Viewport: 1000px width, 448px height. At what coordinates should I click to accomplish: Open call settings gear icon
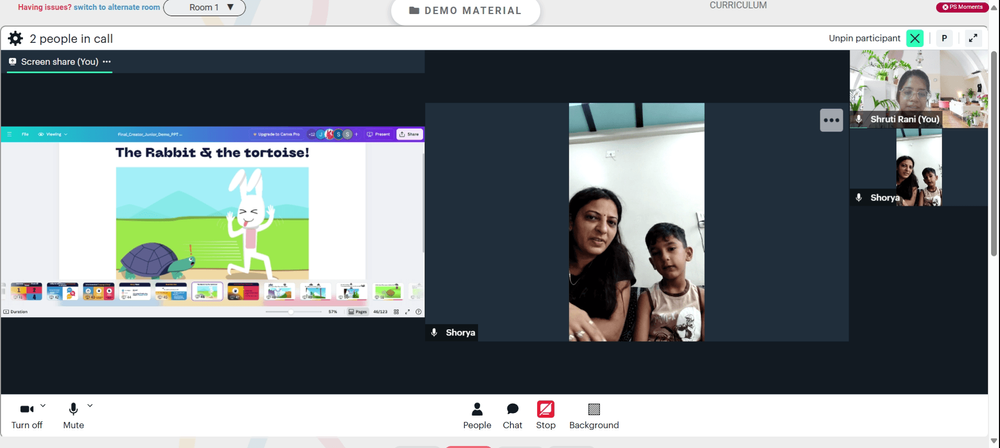(x=15, y=38)
